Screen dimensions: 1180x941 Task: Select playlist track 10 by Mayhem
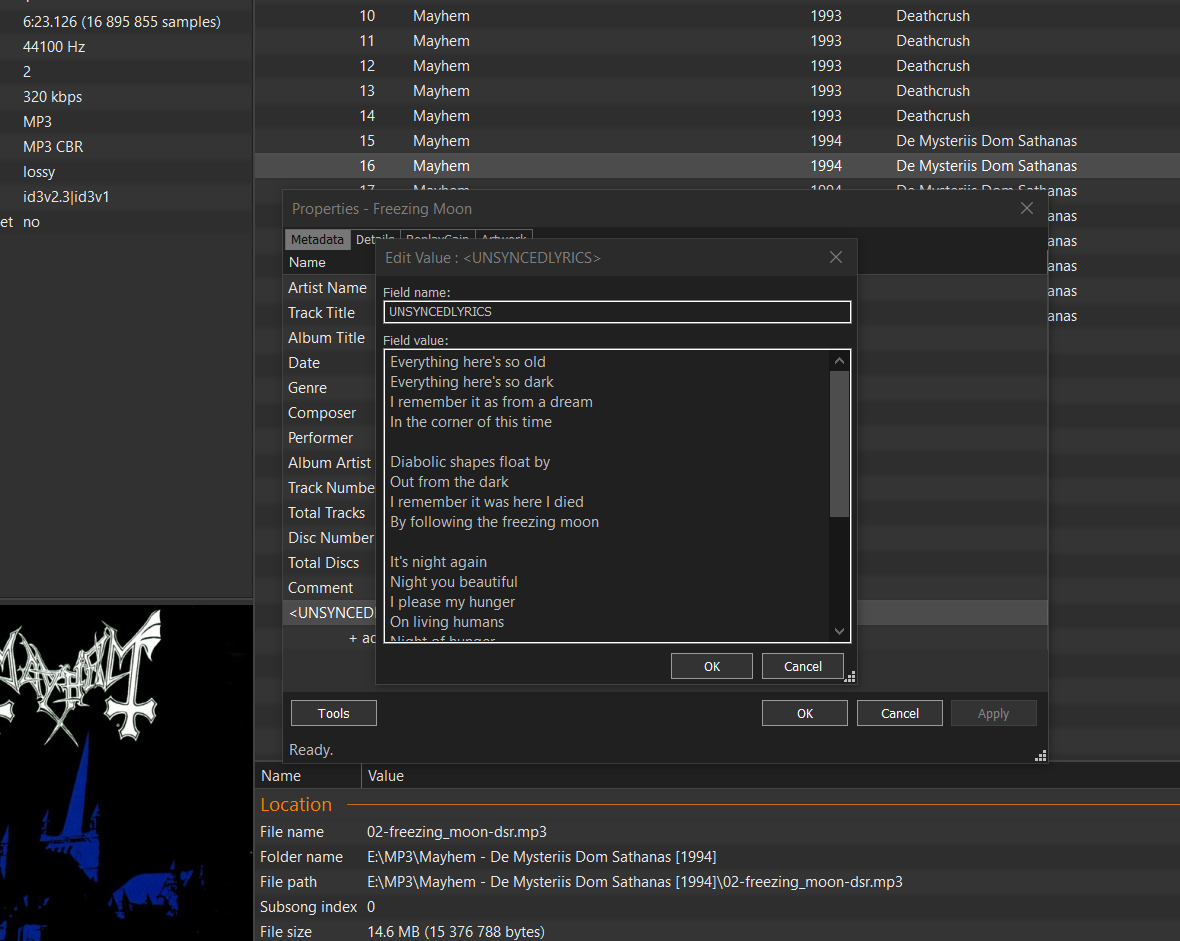(717, 16)
